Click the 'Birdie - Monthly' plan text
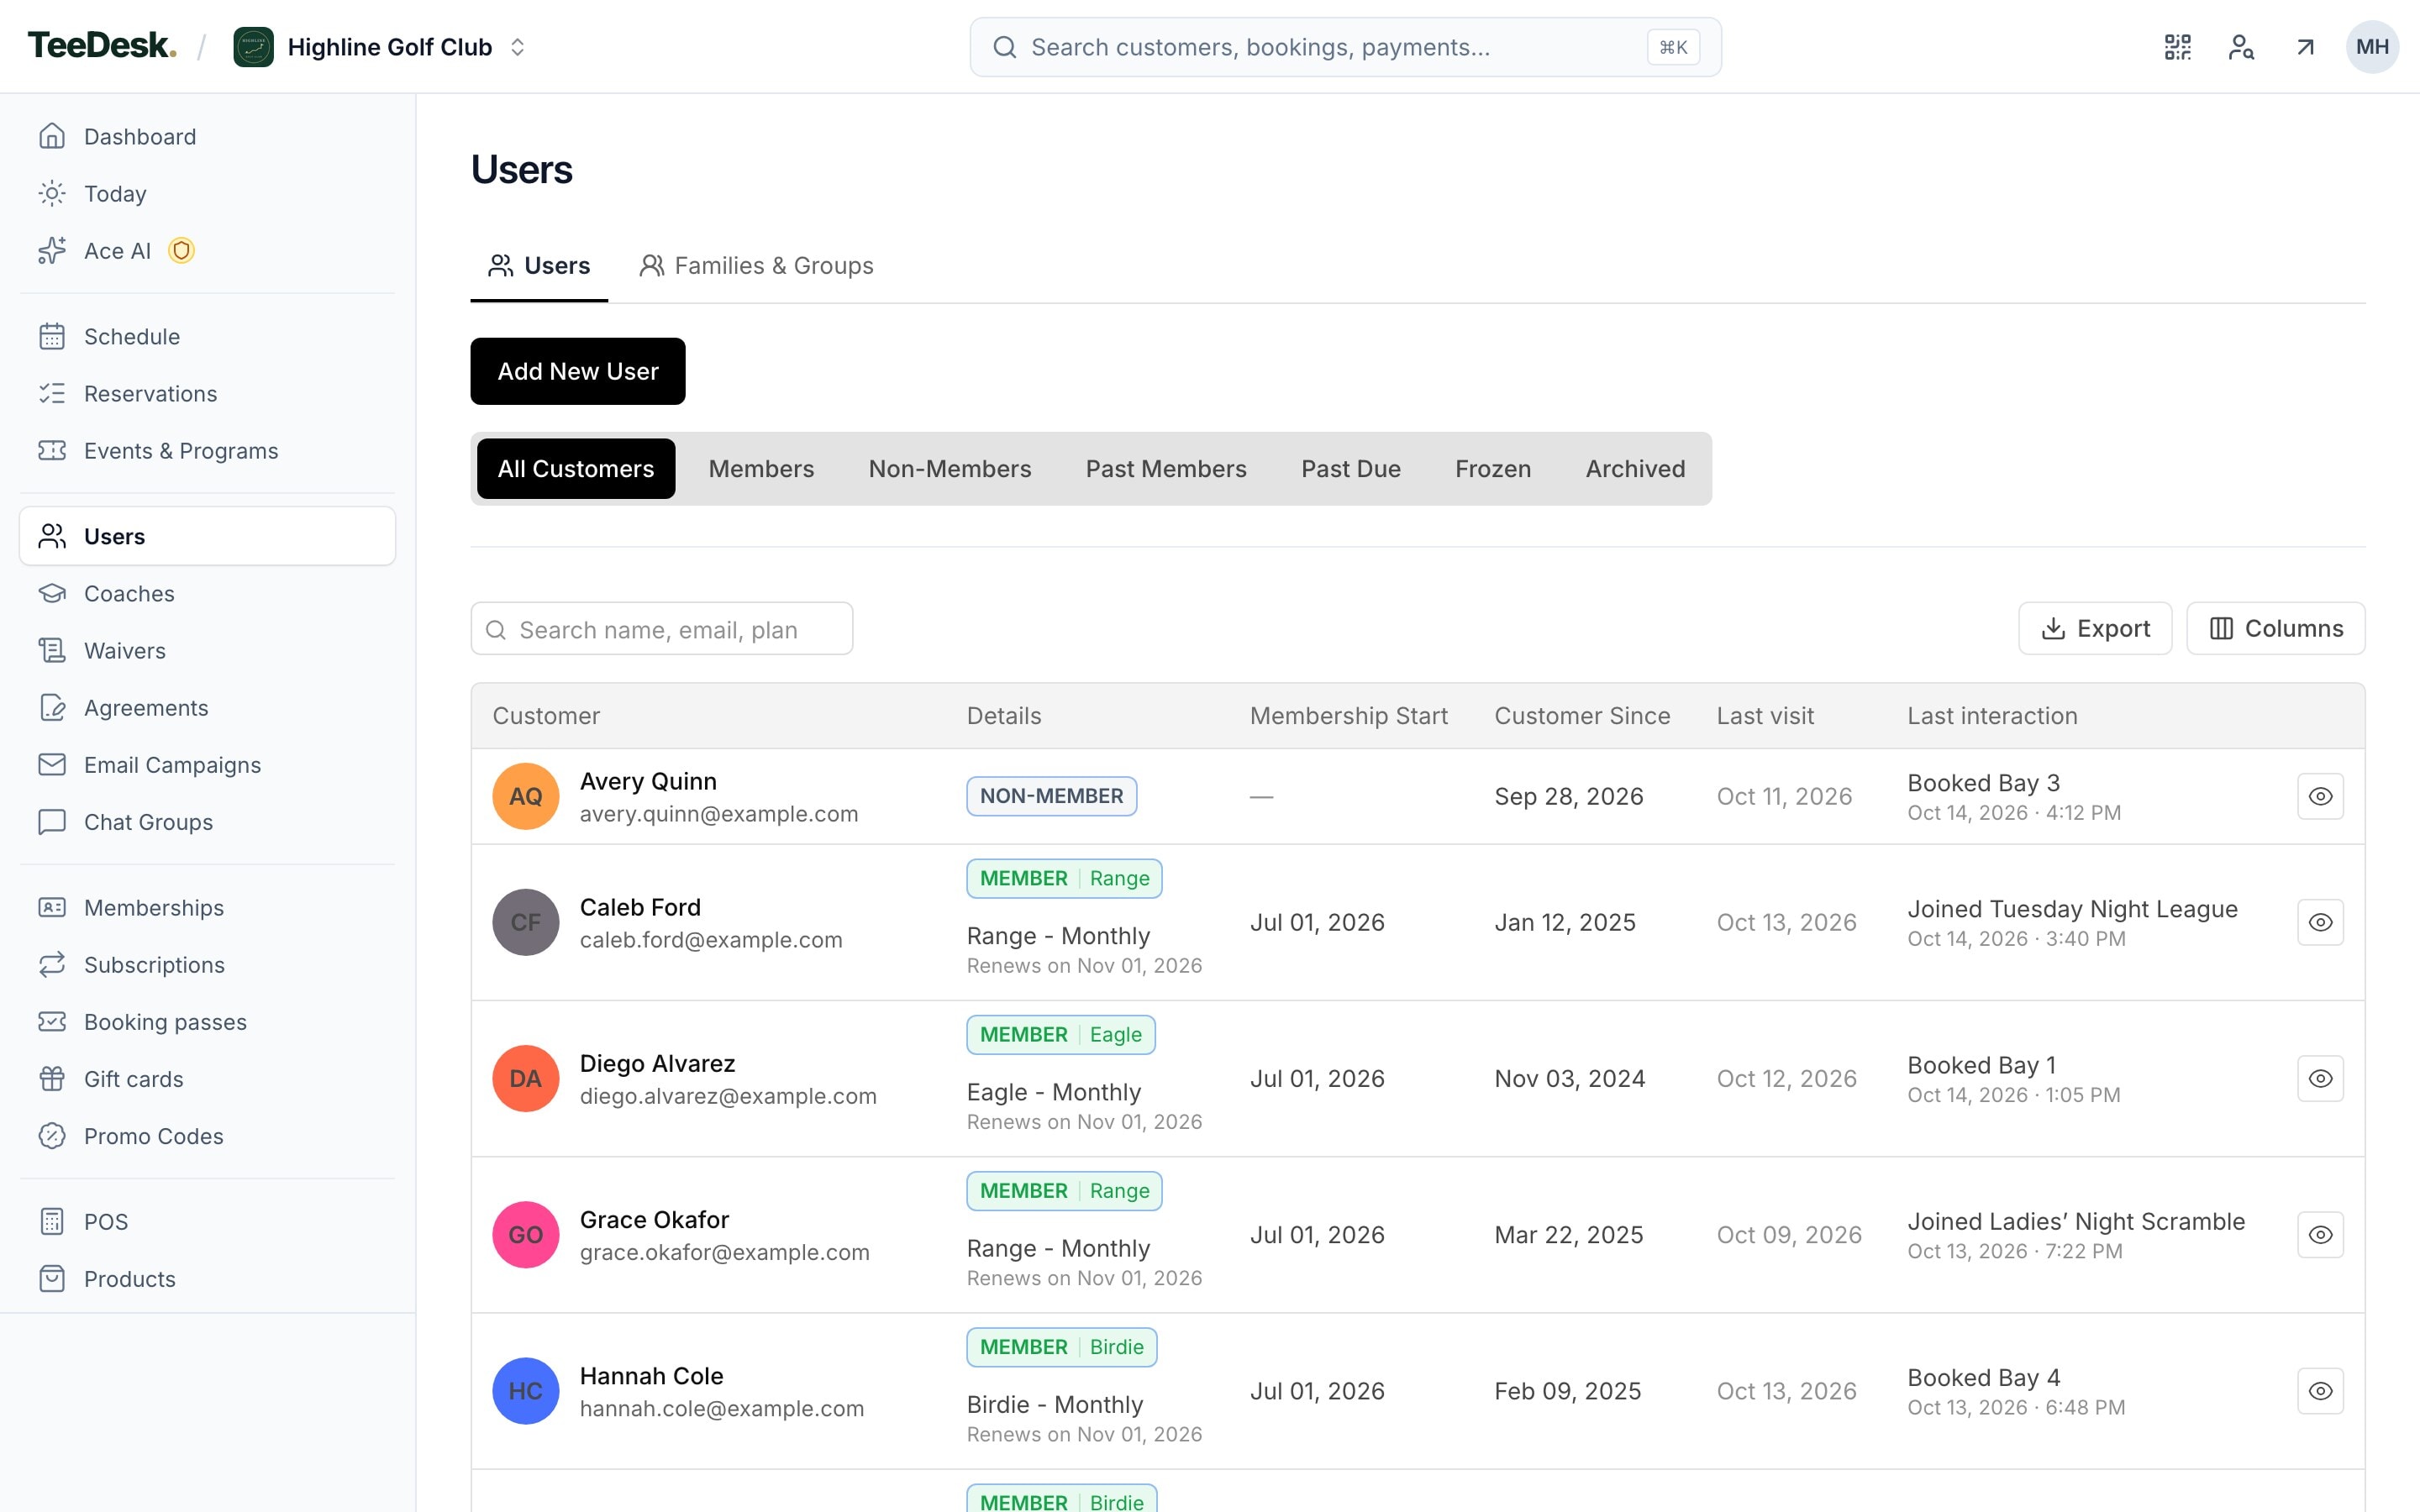Viewport: 2420px width, 1512px height. pos(1054,1404)
